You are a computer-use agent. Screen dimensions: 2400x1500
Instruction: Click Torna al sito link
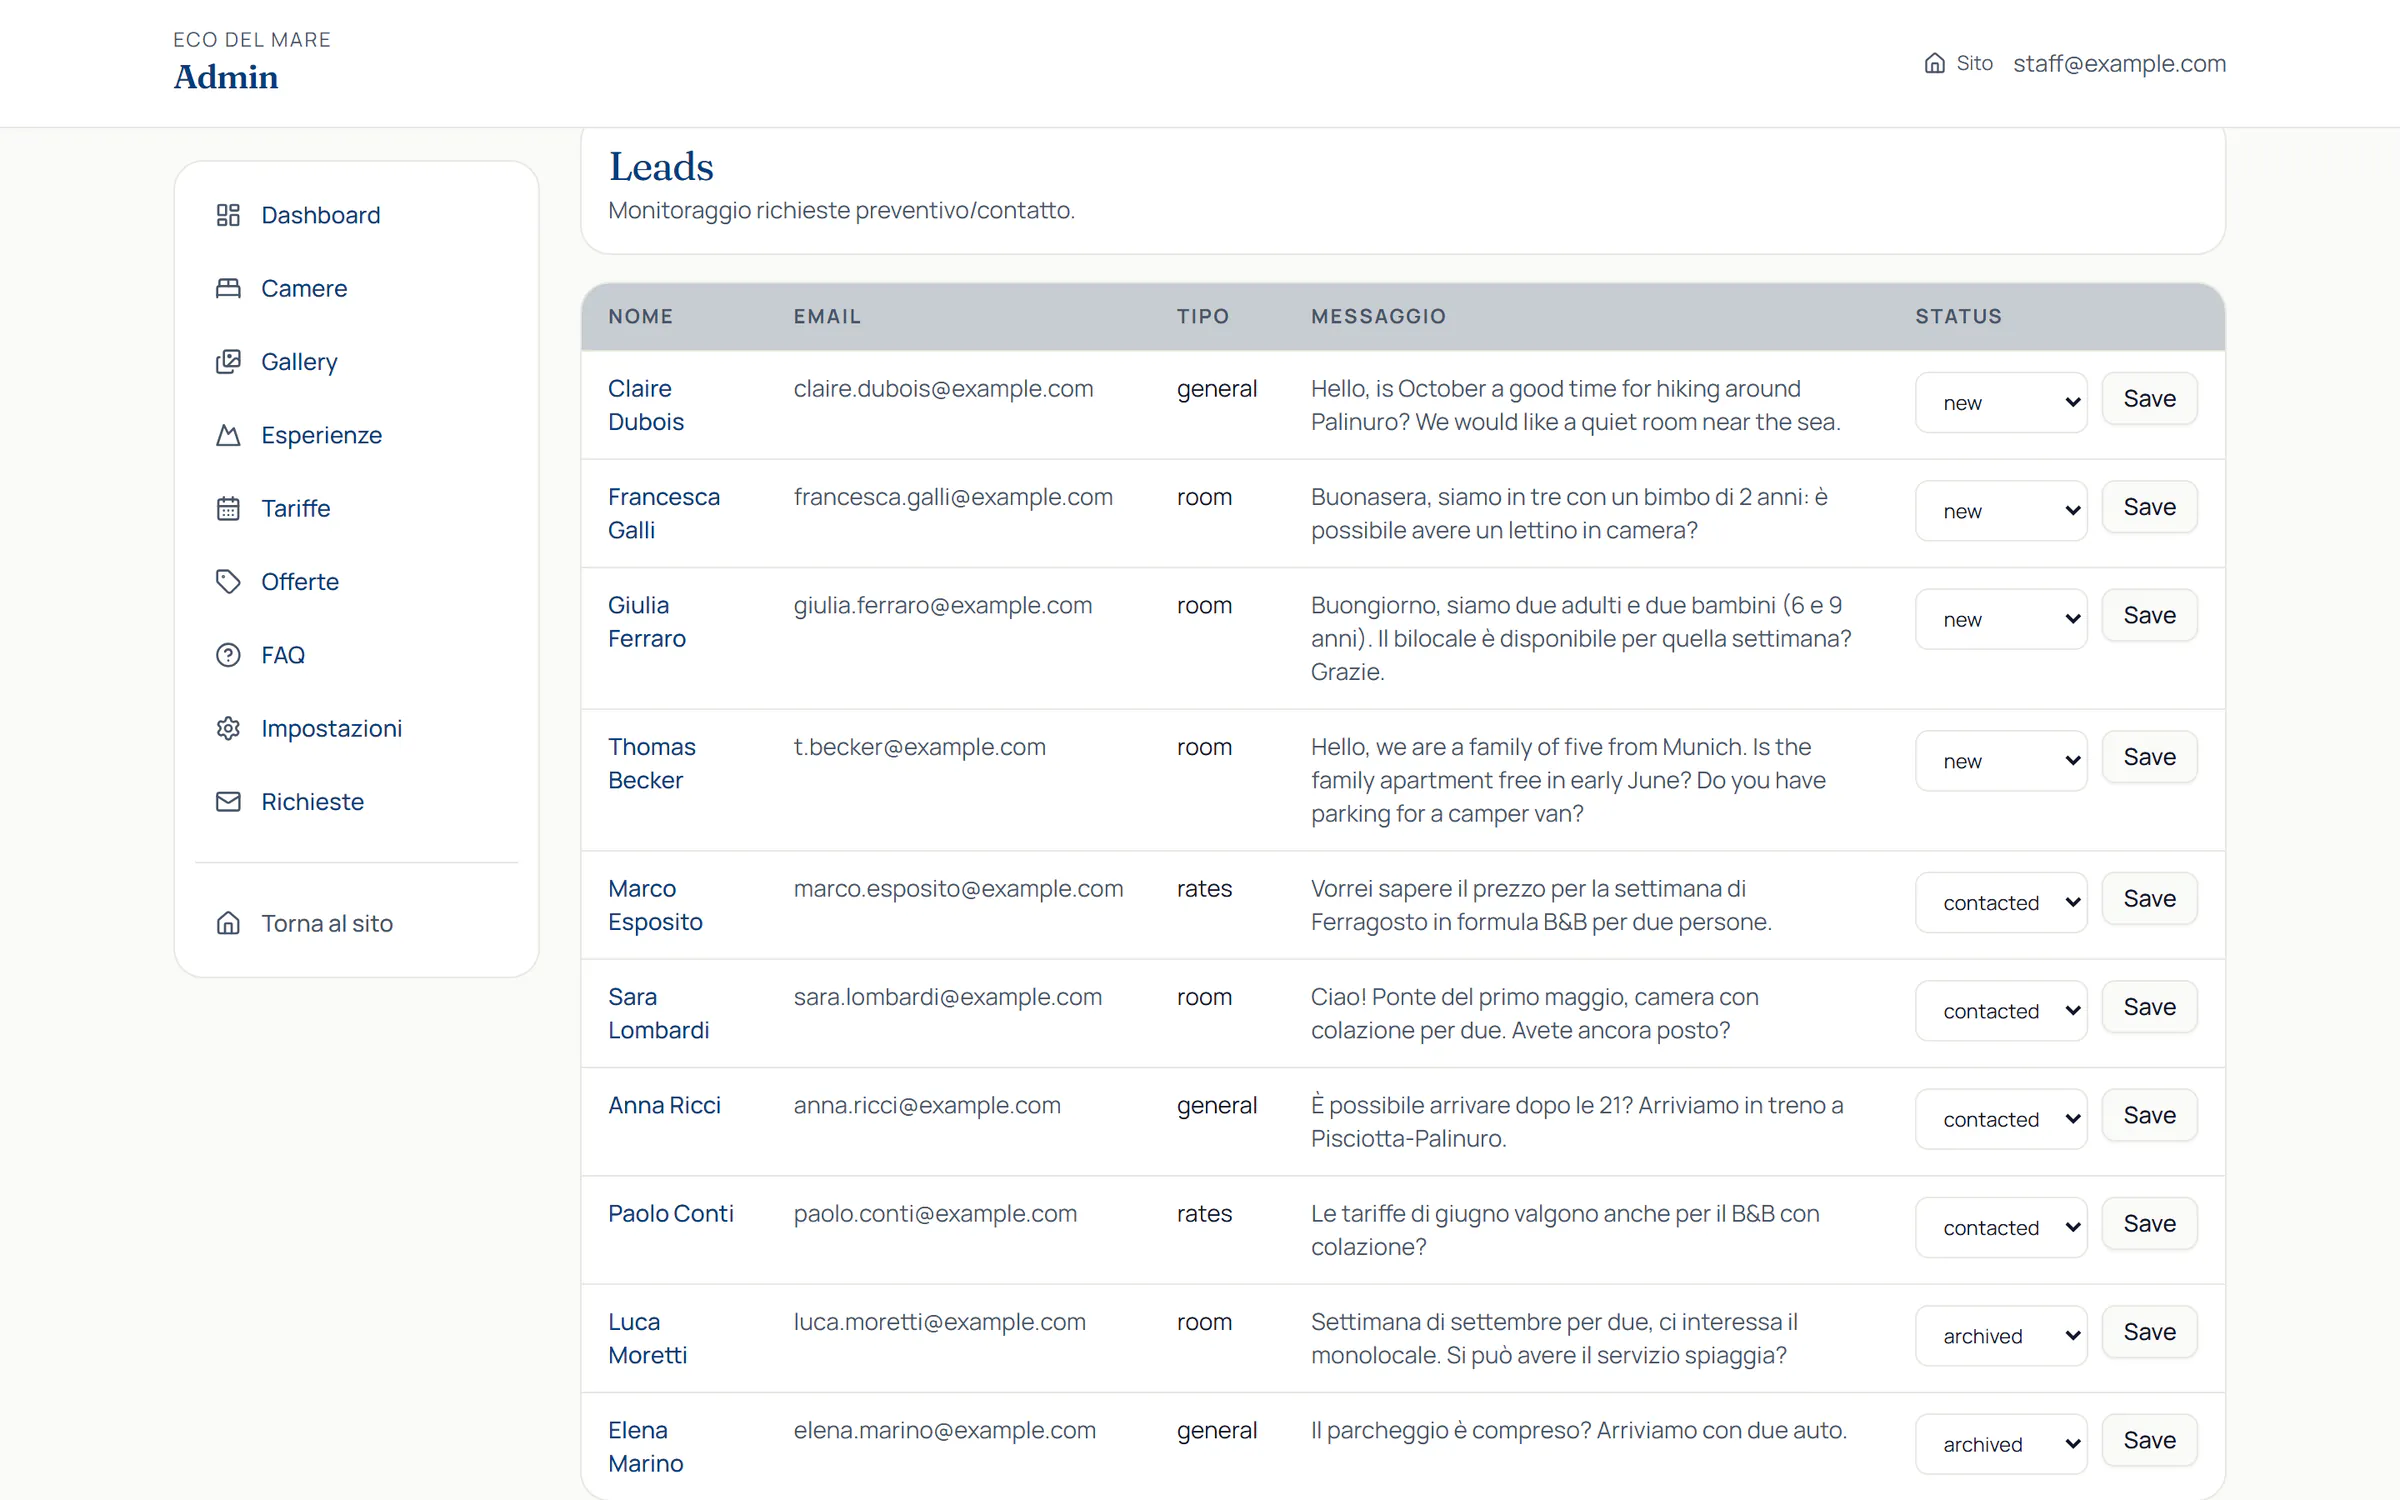pos(356,923)
